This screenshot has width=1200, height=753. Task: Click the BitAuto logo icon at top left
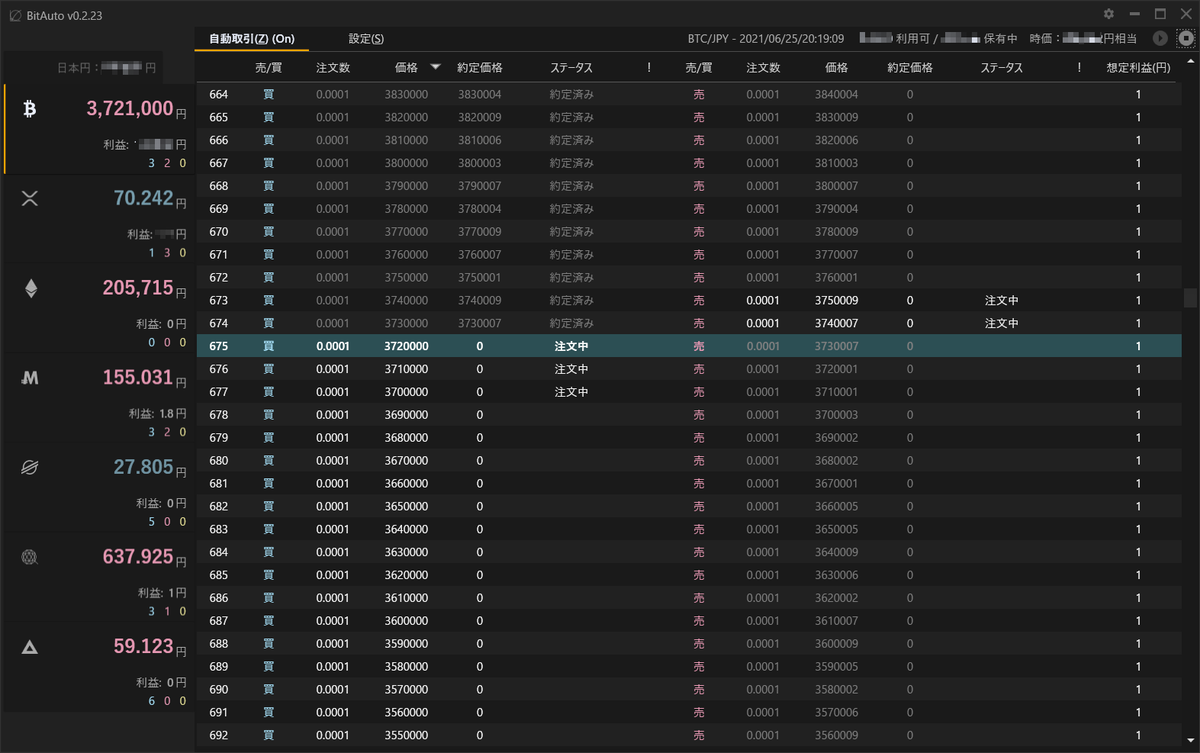tap(13, 15)
